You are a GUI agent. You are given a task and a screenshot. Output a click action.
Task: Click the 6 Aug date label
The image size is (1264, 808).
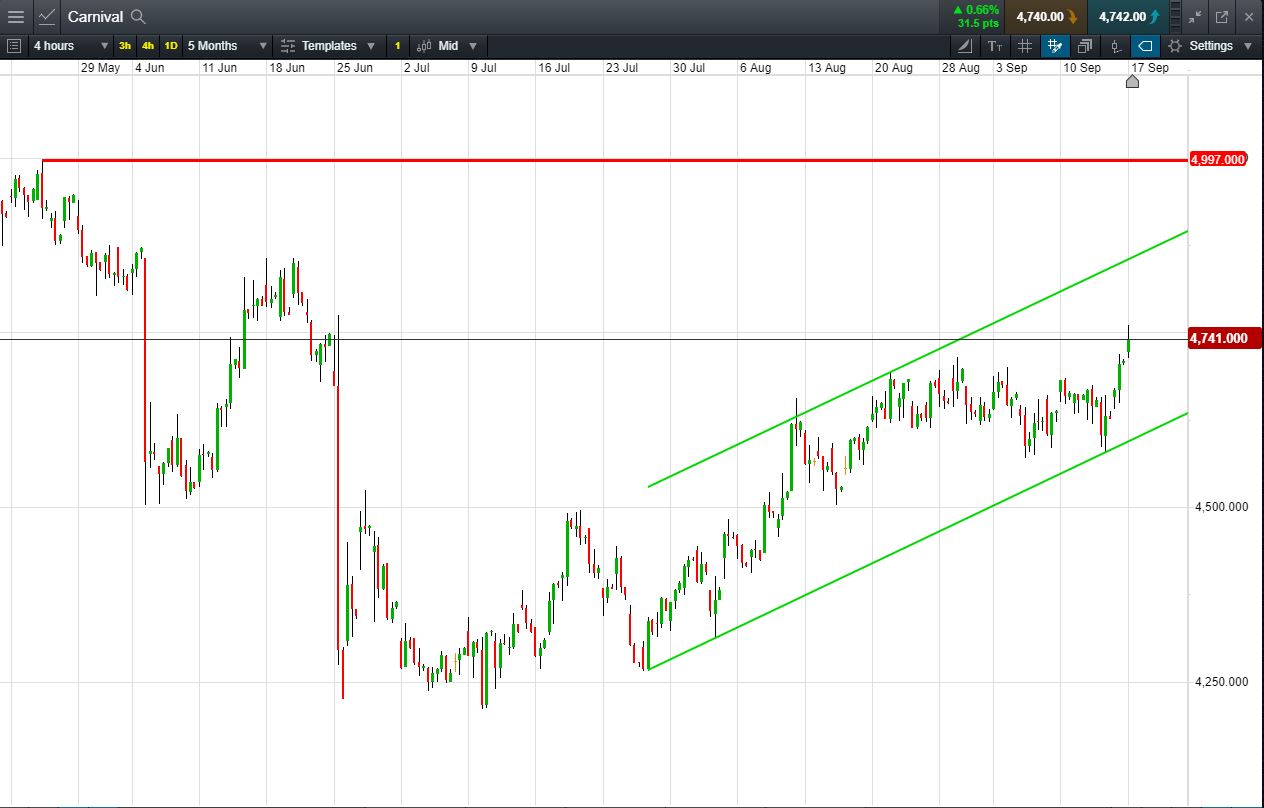click(x=755, y=68)
